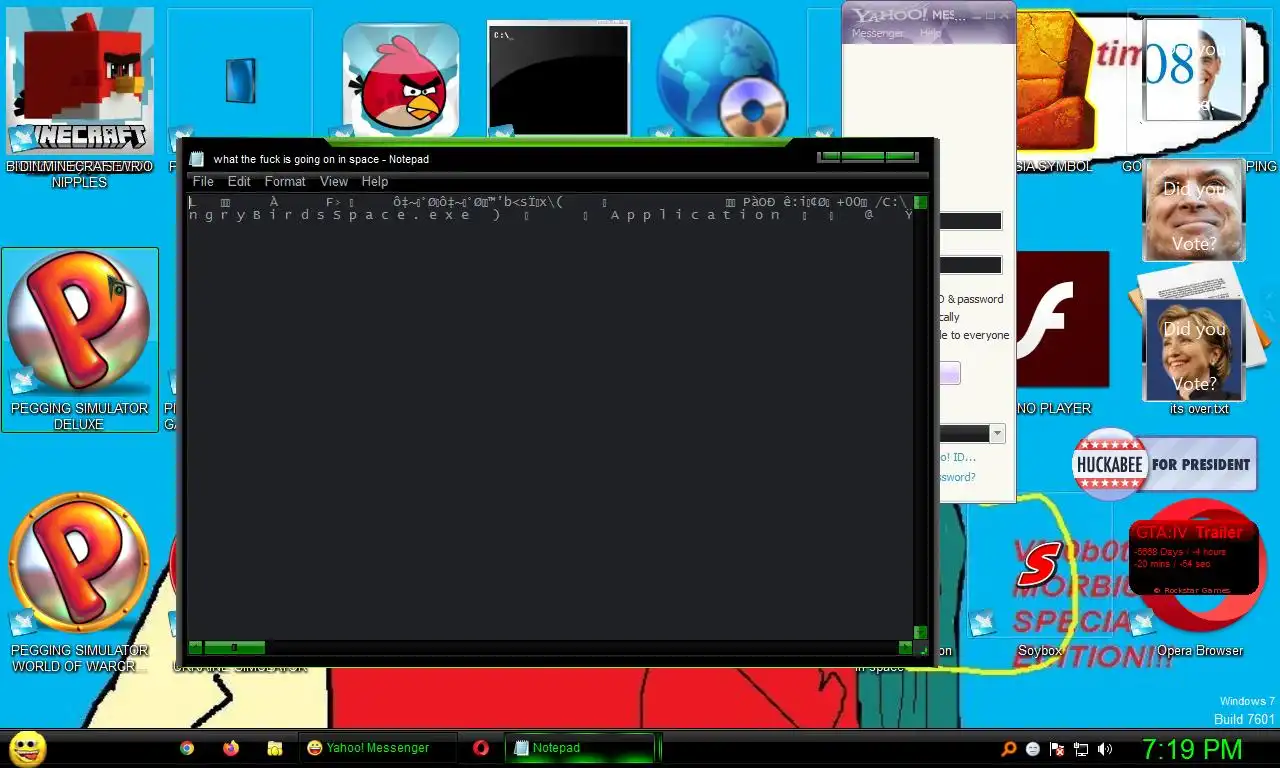Open the Help menu in Yahoo! Messenger
Screen dimensions: 1280x768
tap(931, 33)
